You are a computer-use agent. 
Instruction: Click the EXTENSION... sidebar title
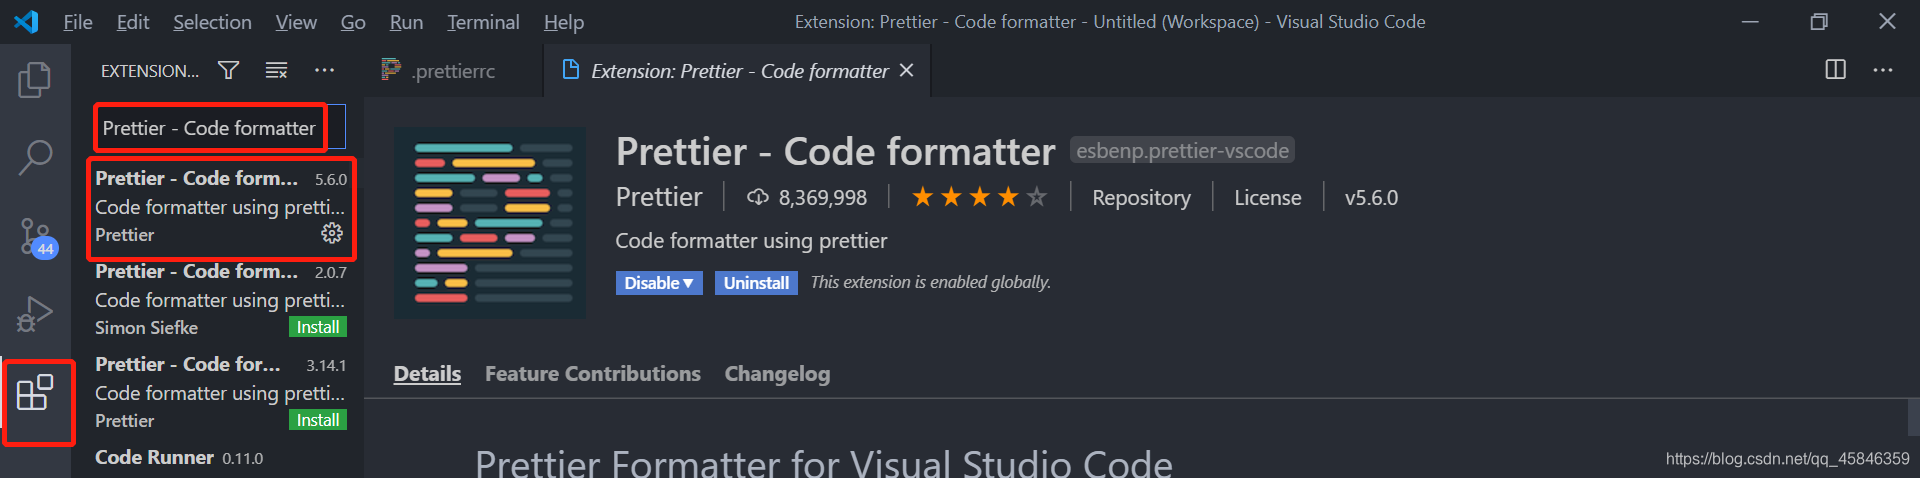click(150, 71)
